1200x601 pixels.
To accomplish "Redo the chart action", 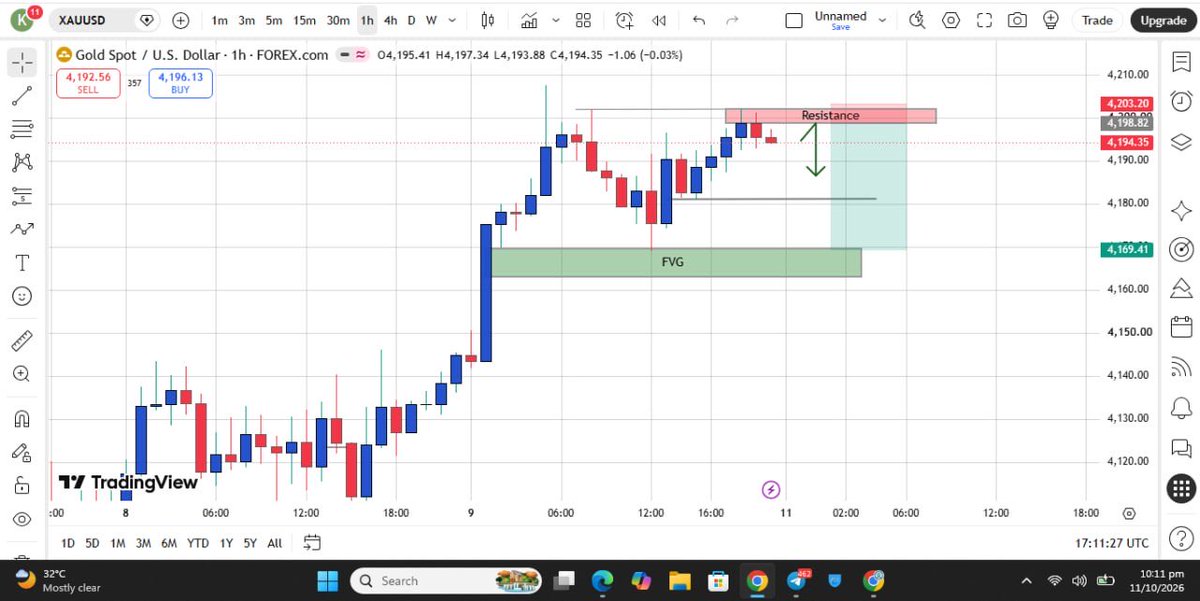I will [x=732, y=20].
